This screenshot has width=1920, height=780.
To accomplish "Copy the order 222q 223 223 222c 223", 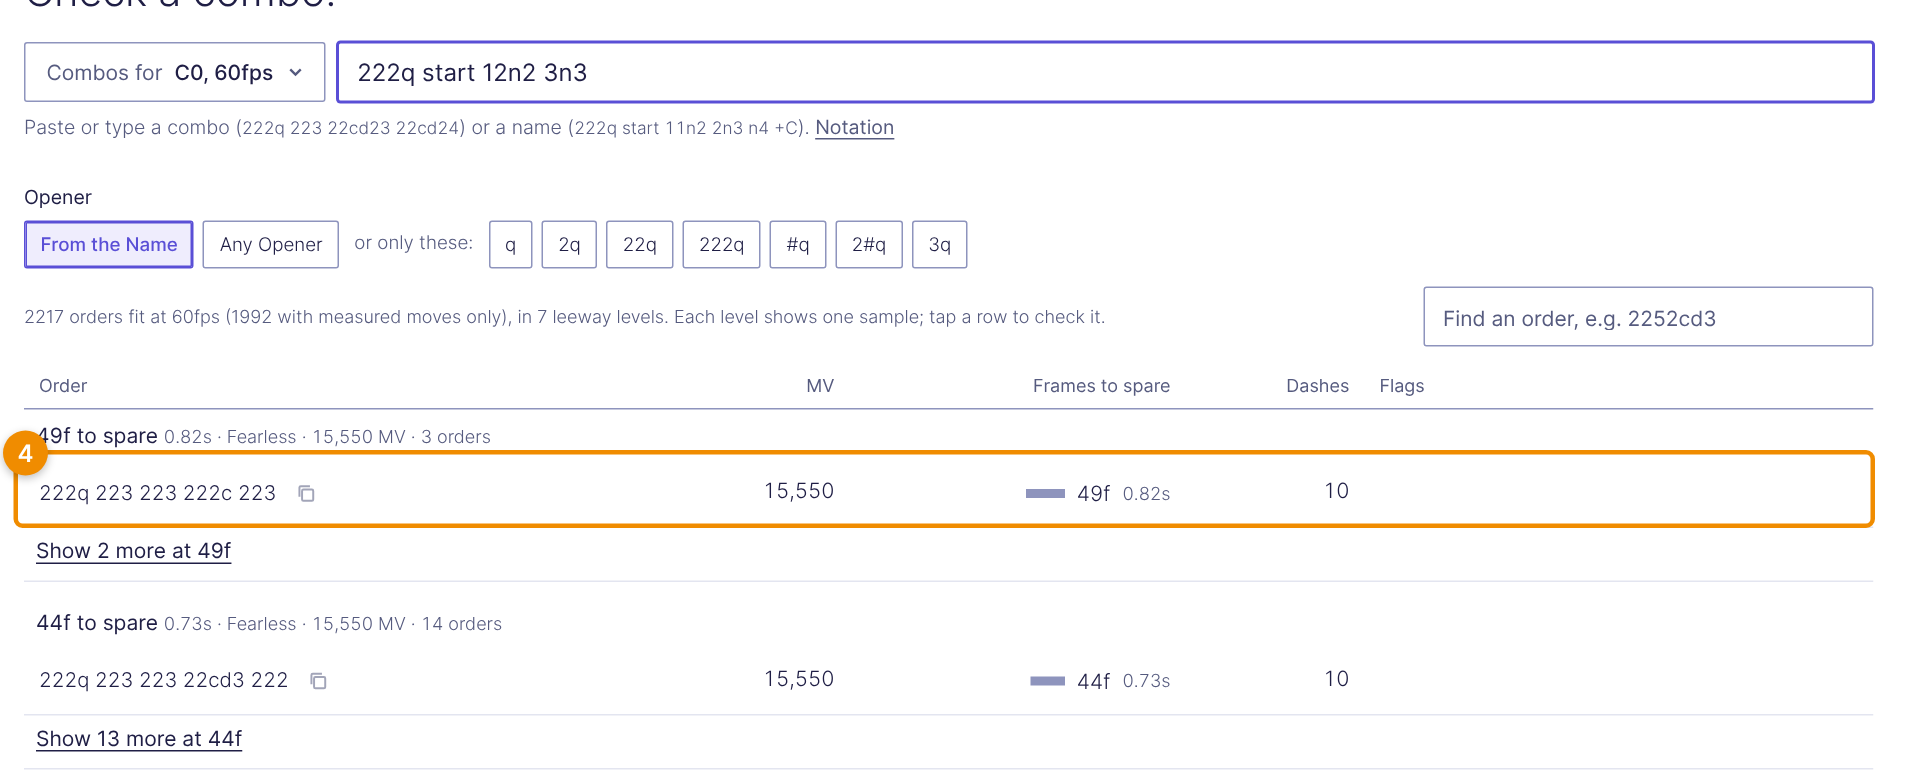I will [x=307, y=493].
